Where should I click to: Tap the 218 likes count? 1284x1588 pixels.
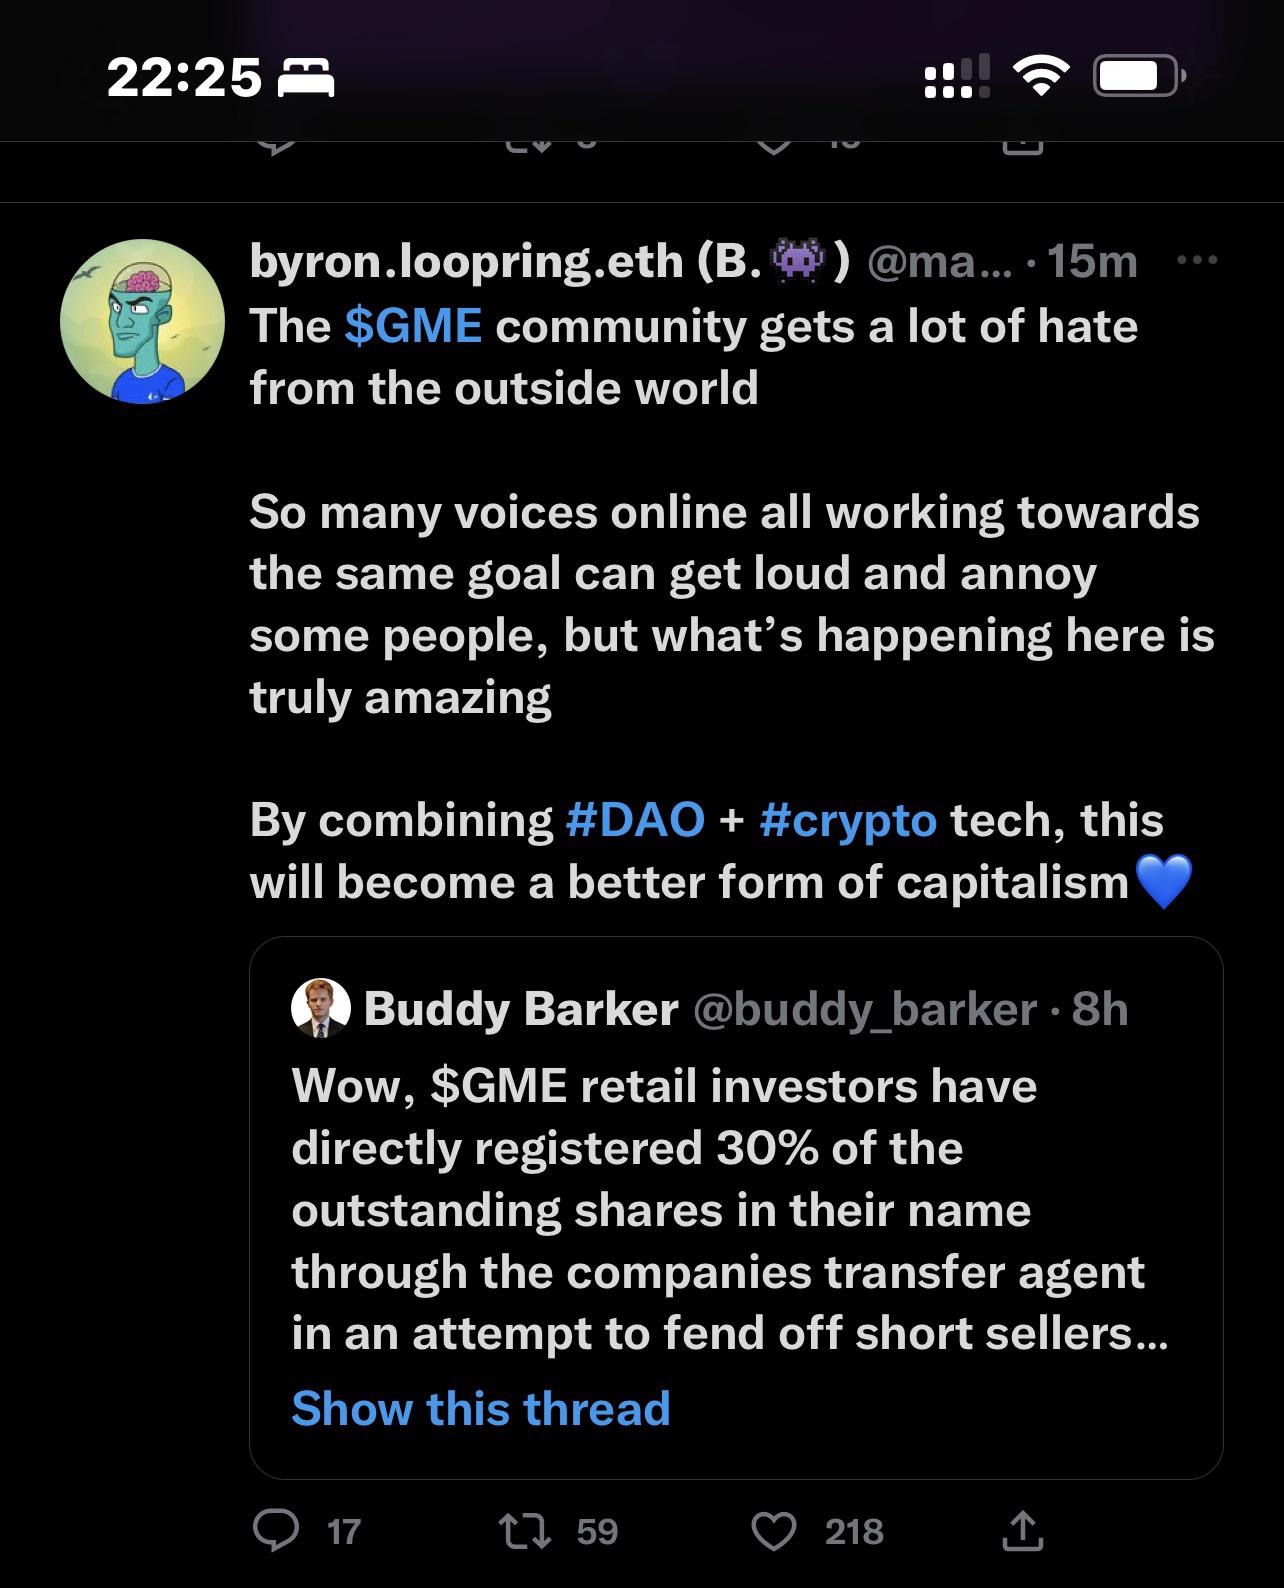point(852,1530)
